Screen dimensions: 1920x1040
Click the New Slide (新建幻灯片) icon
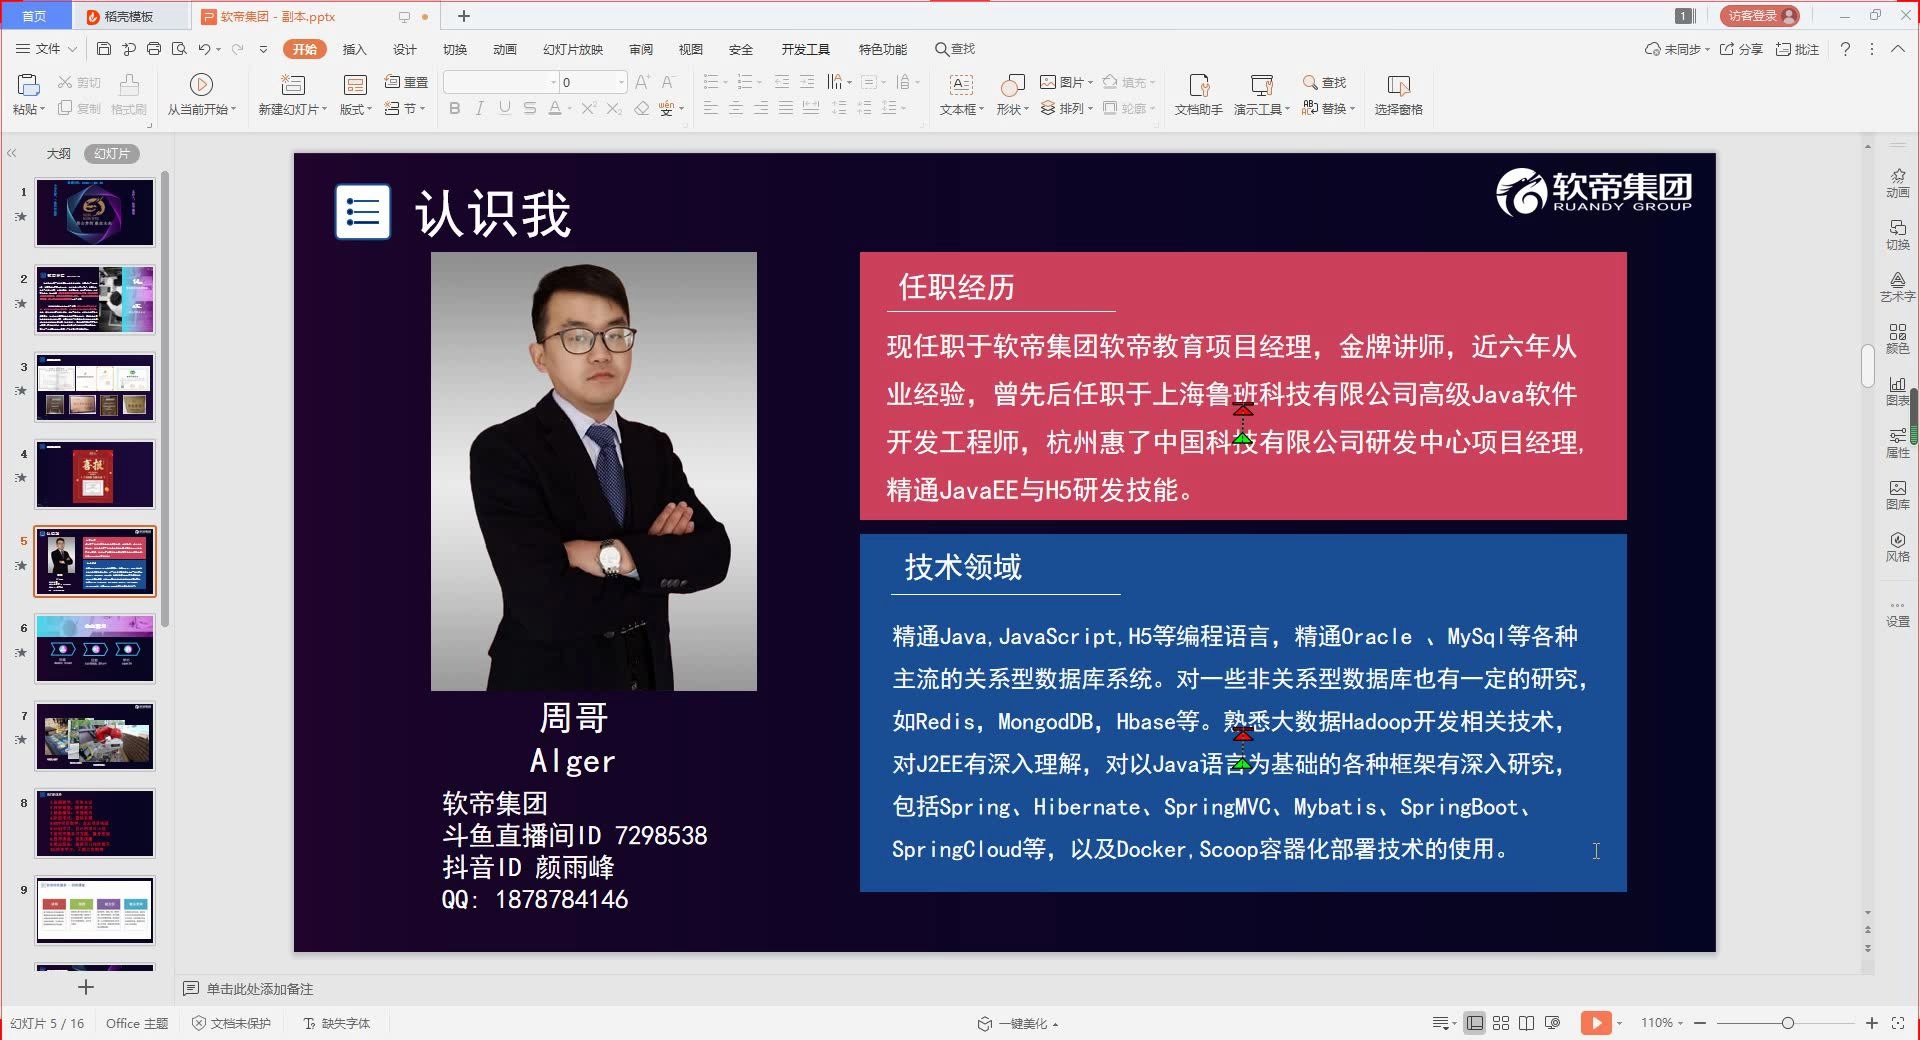coord(292,85)
